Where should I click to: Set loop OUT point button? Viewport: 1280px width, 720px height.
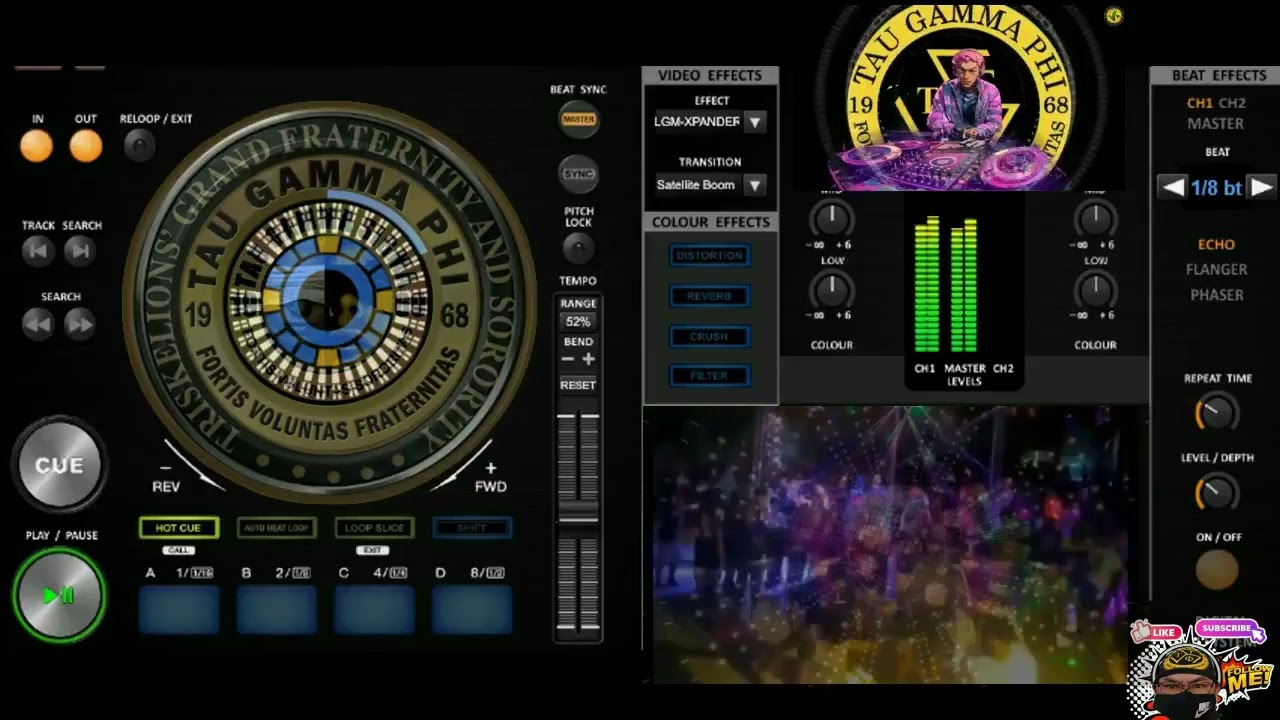[x=86, y=147]
